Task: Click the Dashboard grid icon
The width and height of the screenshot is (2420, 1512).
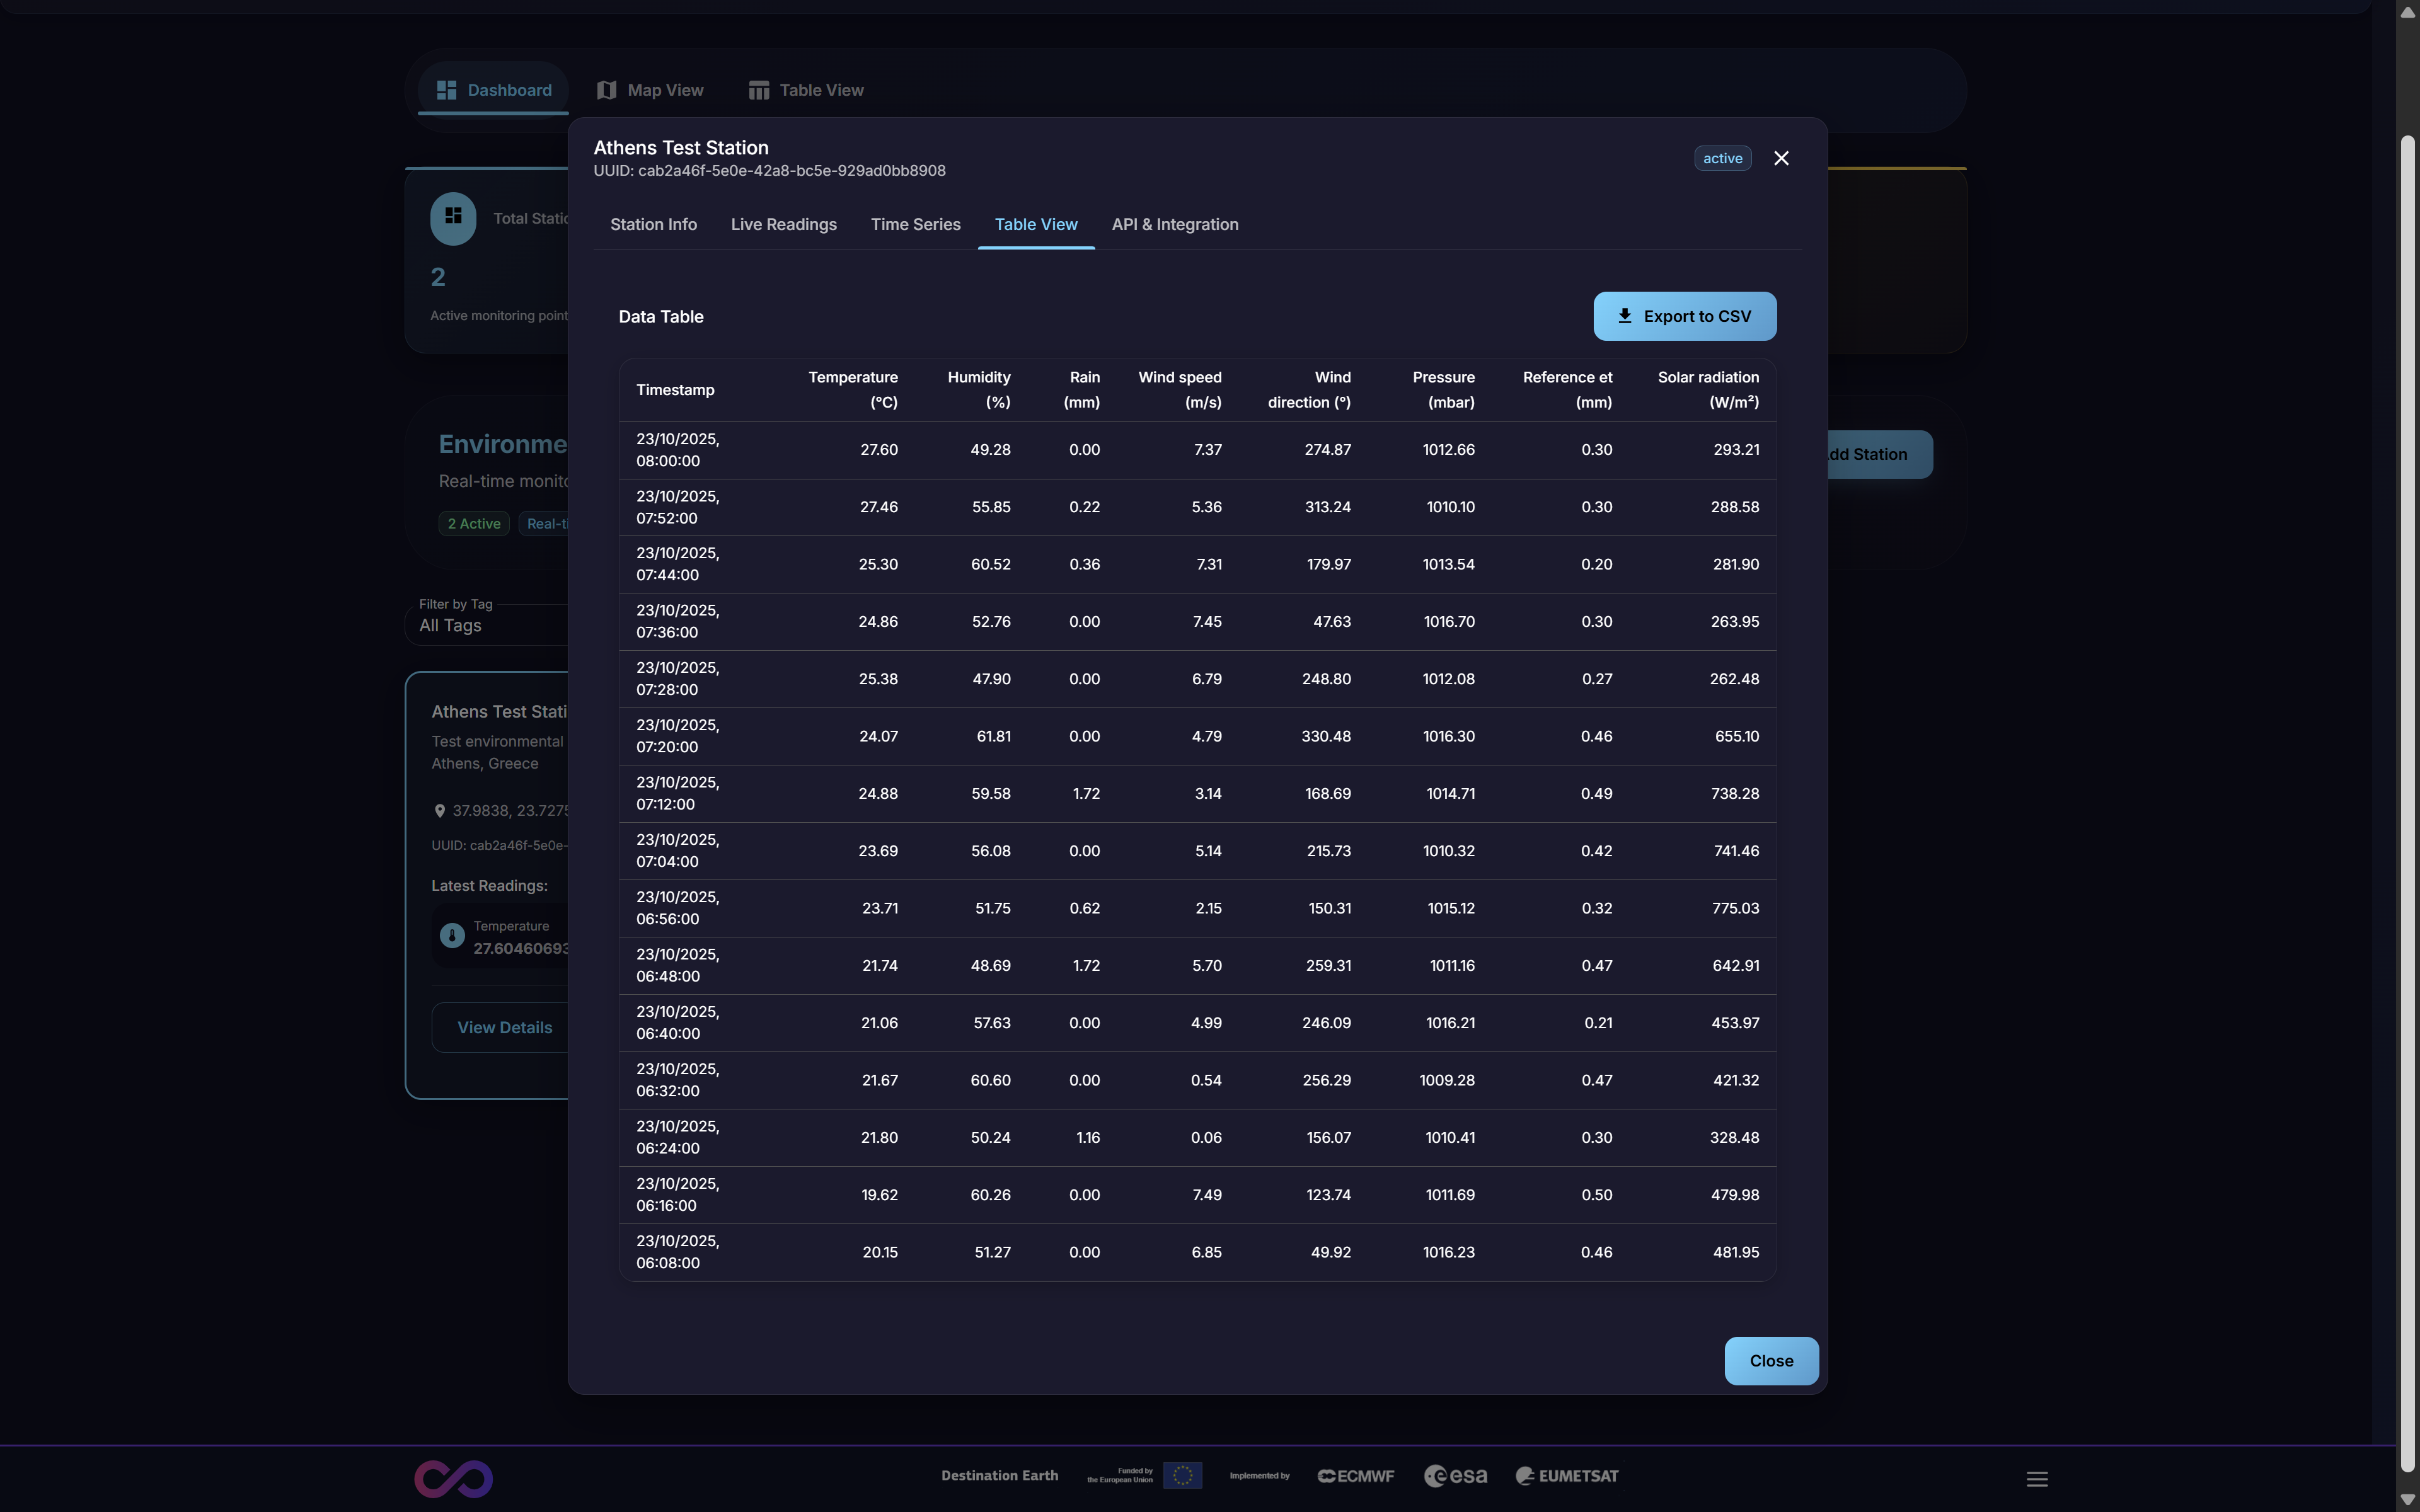Action: [446, 90]
